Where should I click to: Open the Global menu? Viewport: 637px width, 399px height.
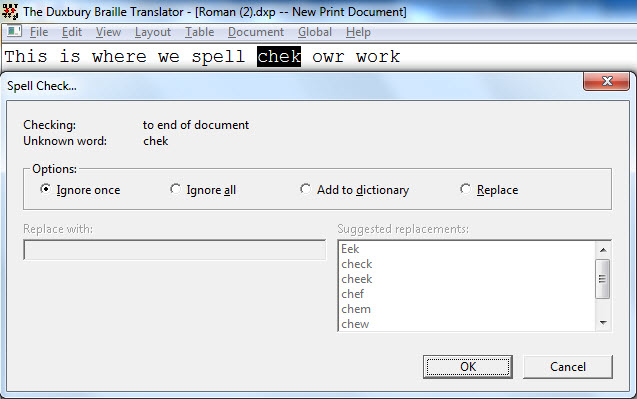click(315, 32)
